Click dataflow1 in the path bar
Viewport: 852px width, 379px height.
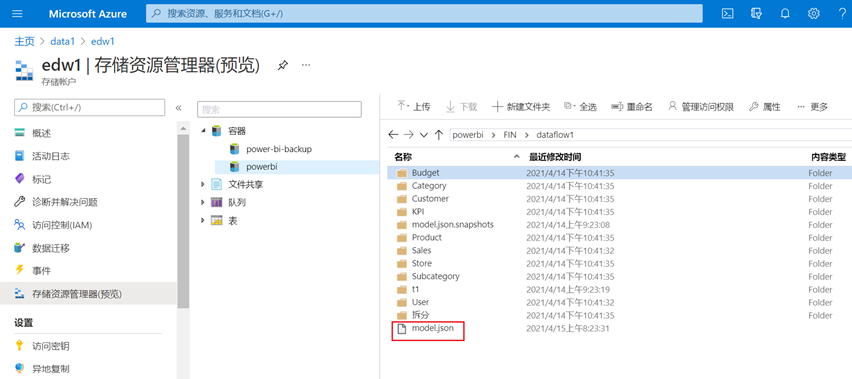(x=555, y=135)
